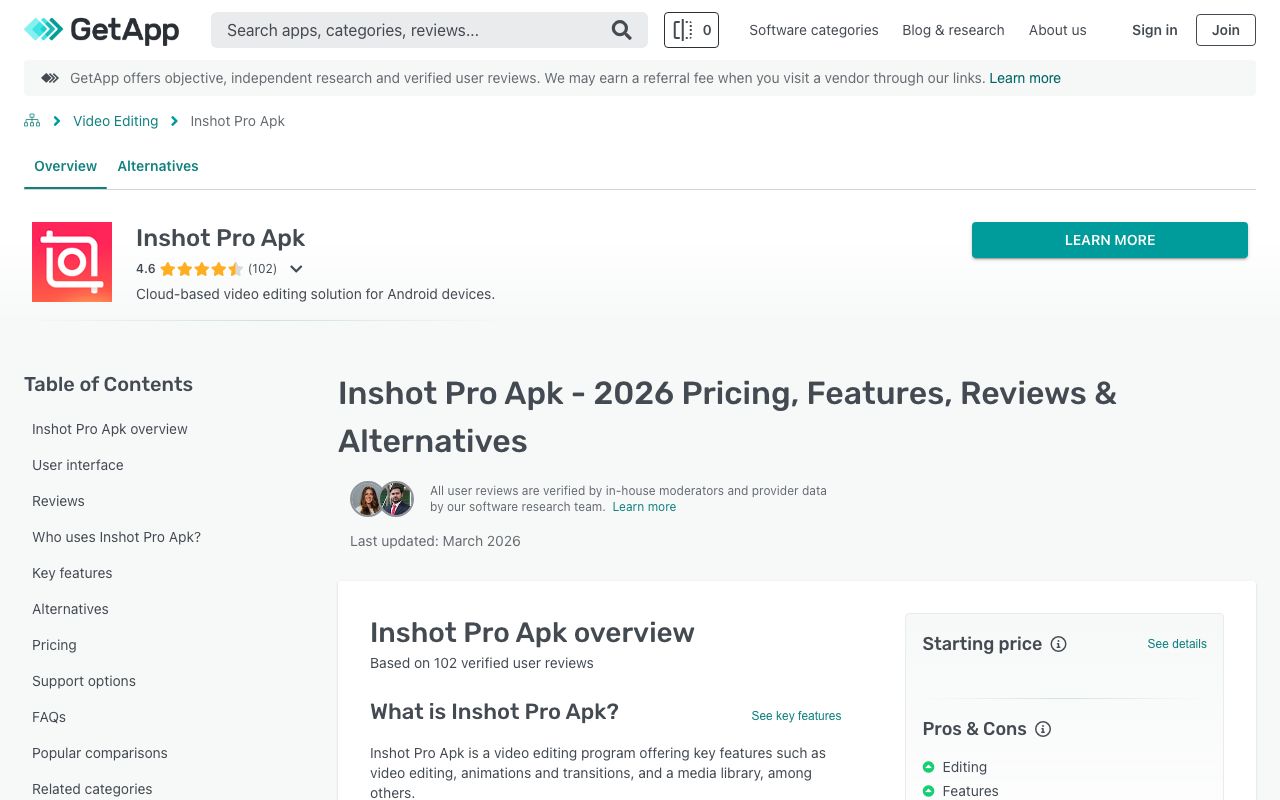Click the Join button
This screenshot has height=800, width=1280.
click(1226, 30)
